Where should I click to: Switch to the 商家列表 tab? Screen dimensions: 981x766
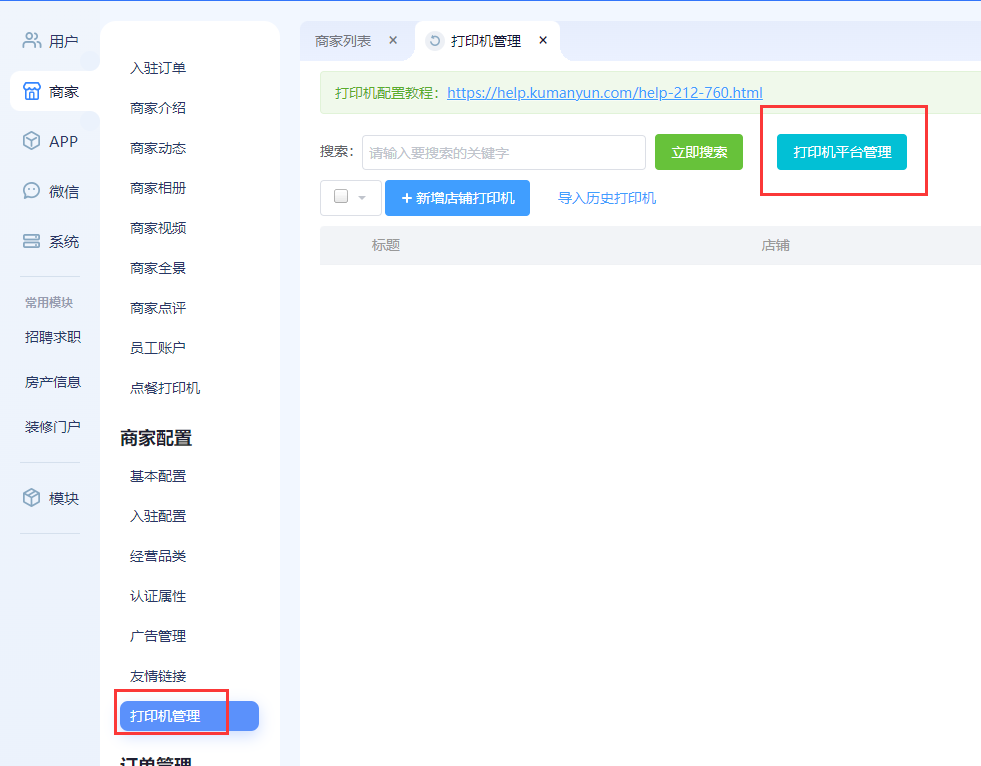343,41
